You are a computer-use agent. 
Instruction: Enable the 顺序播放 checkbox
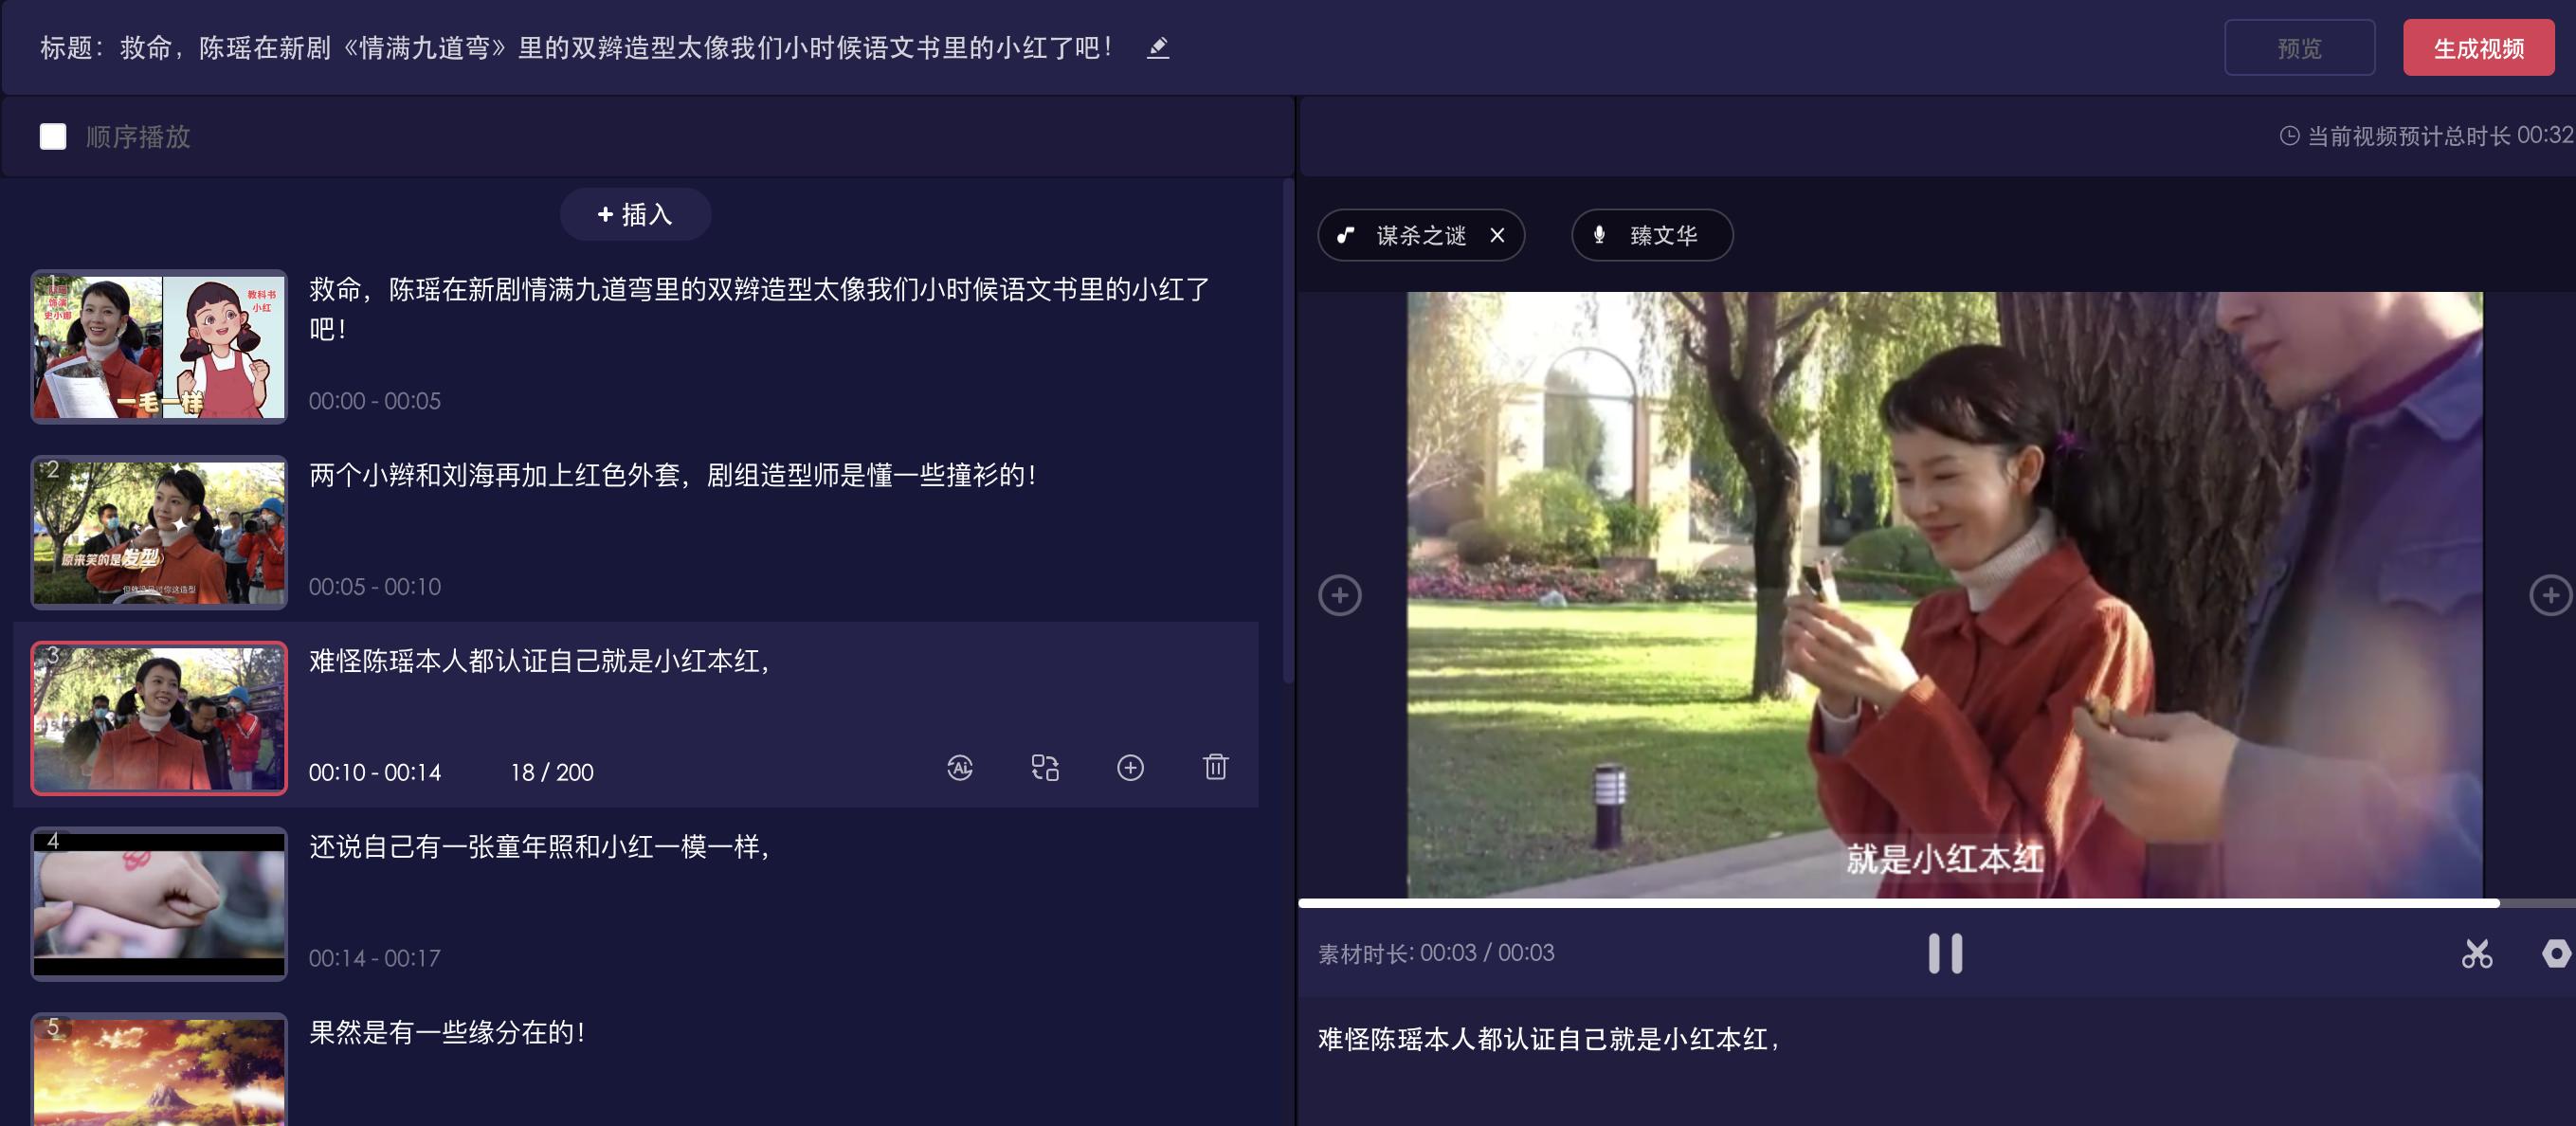tap(53, 136)
